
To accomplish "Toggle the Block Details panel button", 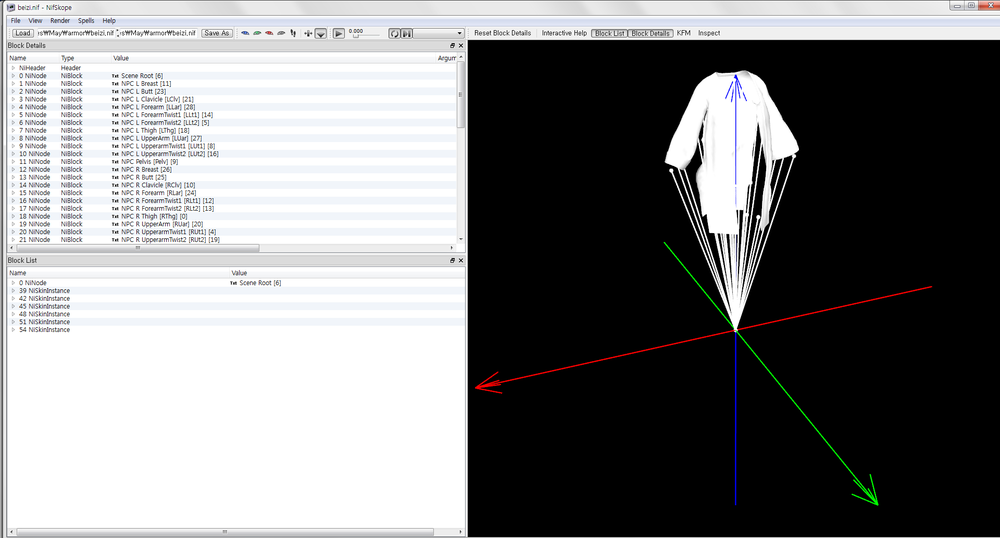I will (651, 33).
